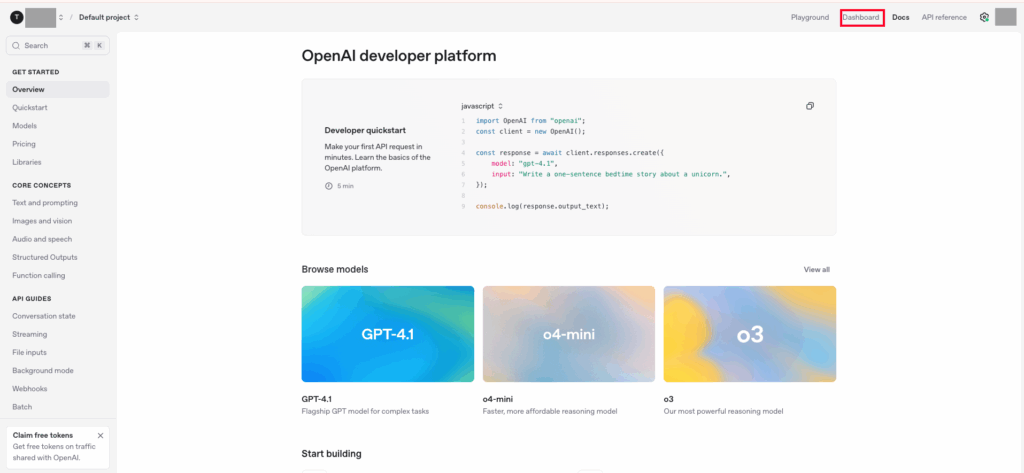Navigate to Function calling in sidebar
The image size is (1024, 473).
click(39, 275)
